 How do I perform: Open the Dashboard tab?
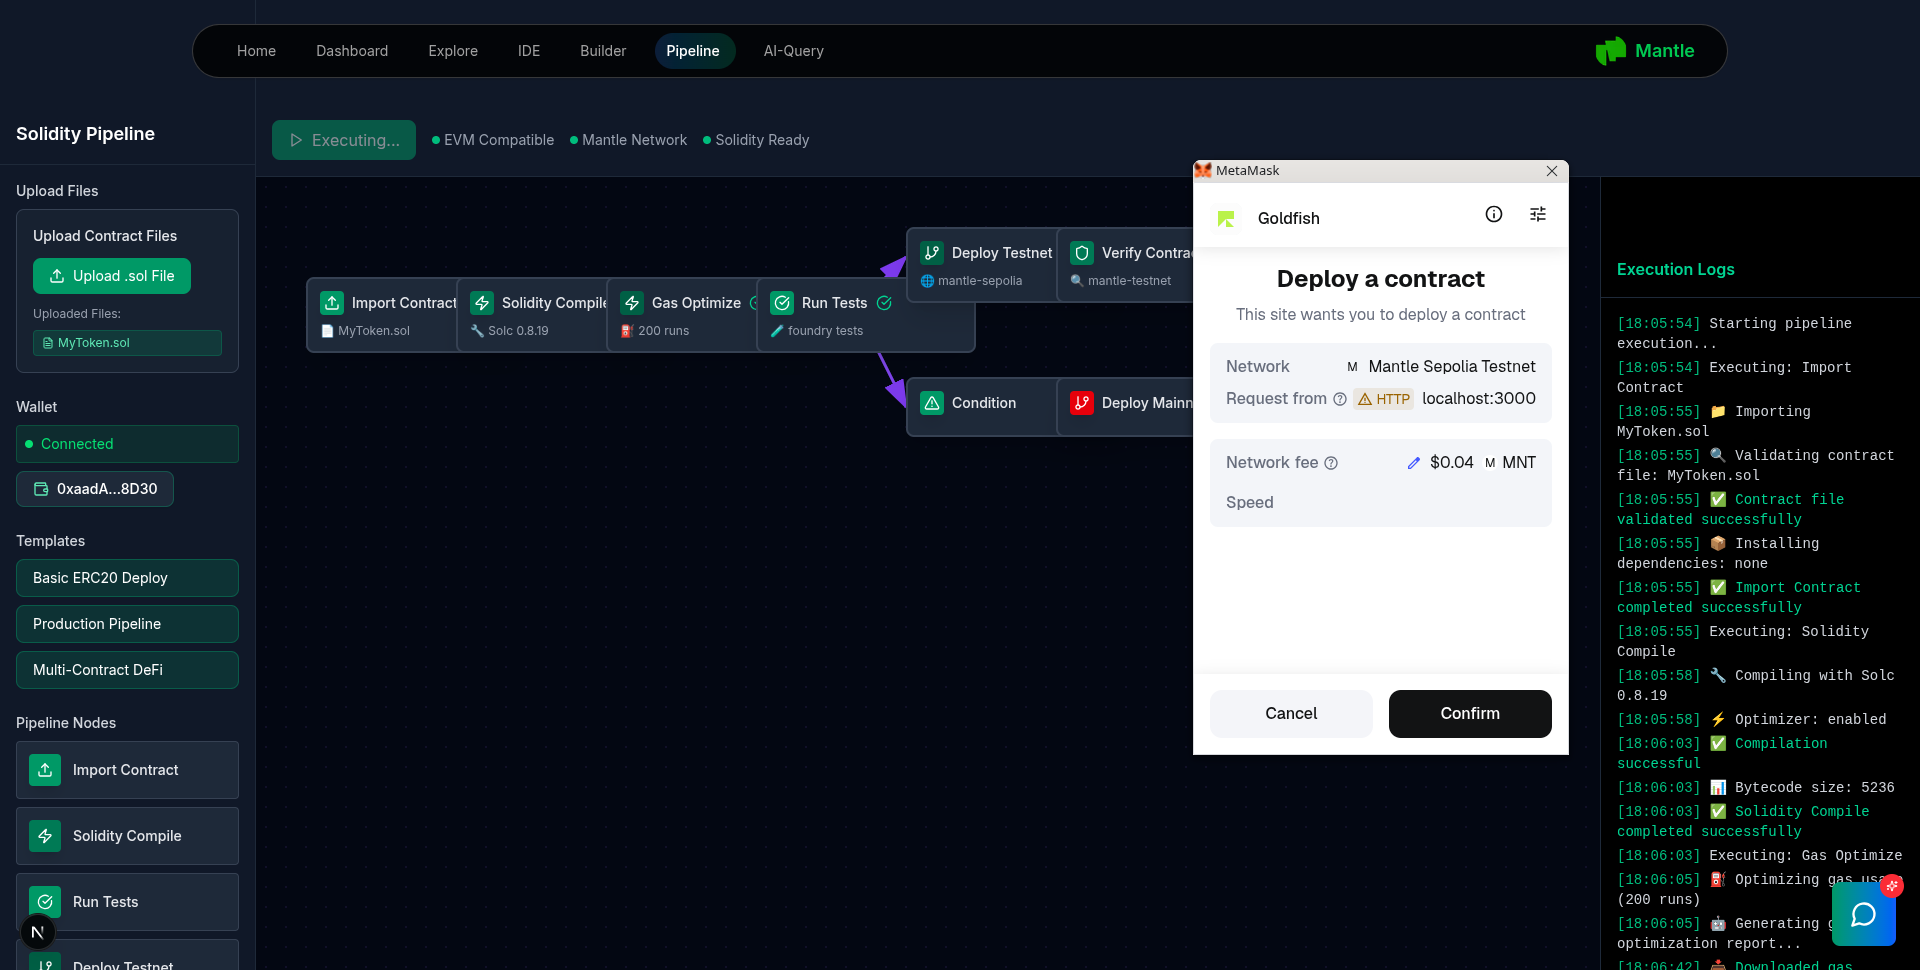coord(352,51)
